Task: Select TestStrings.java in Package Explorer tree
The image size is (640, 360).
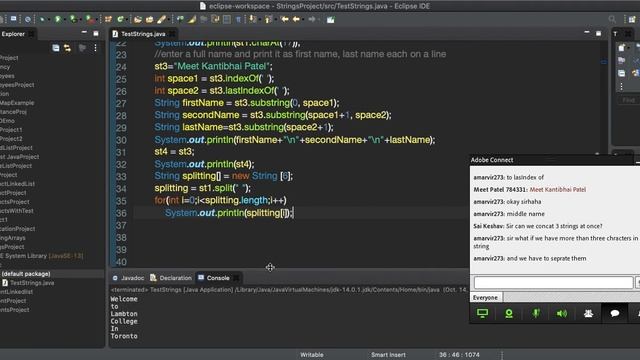Action: pos(28,283)
